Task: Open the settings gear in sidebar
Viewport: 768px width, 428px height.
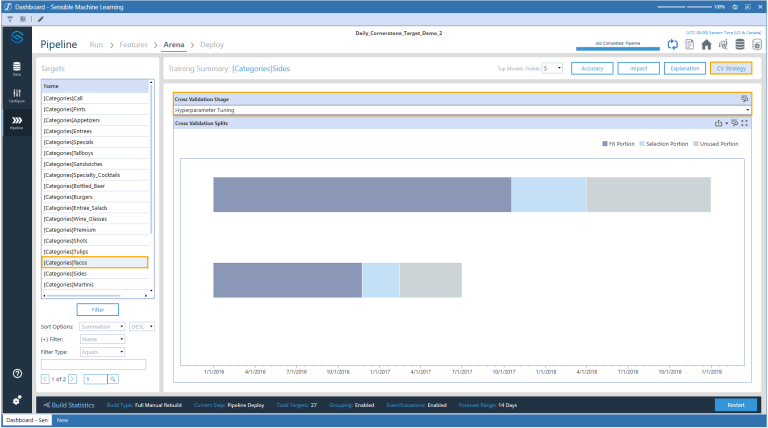Action: point(17,400)
